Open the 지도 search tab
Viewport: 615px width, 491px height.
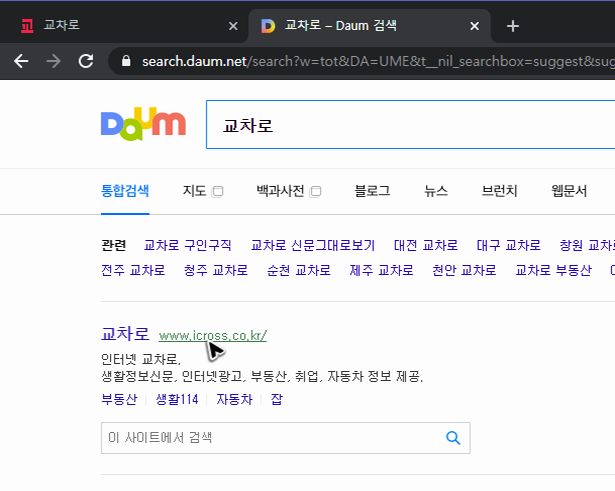pyautogui.click(x=194, y=191)
